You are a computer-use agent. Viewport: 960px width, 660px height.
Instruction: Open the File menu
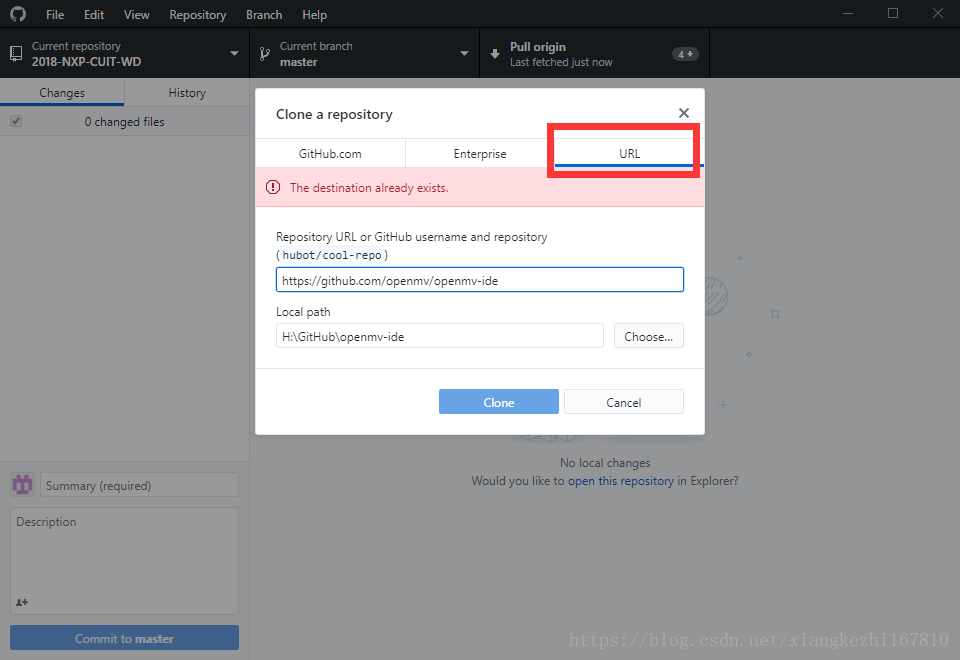point(54,15)
